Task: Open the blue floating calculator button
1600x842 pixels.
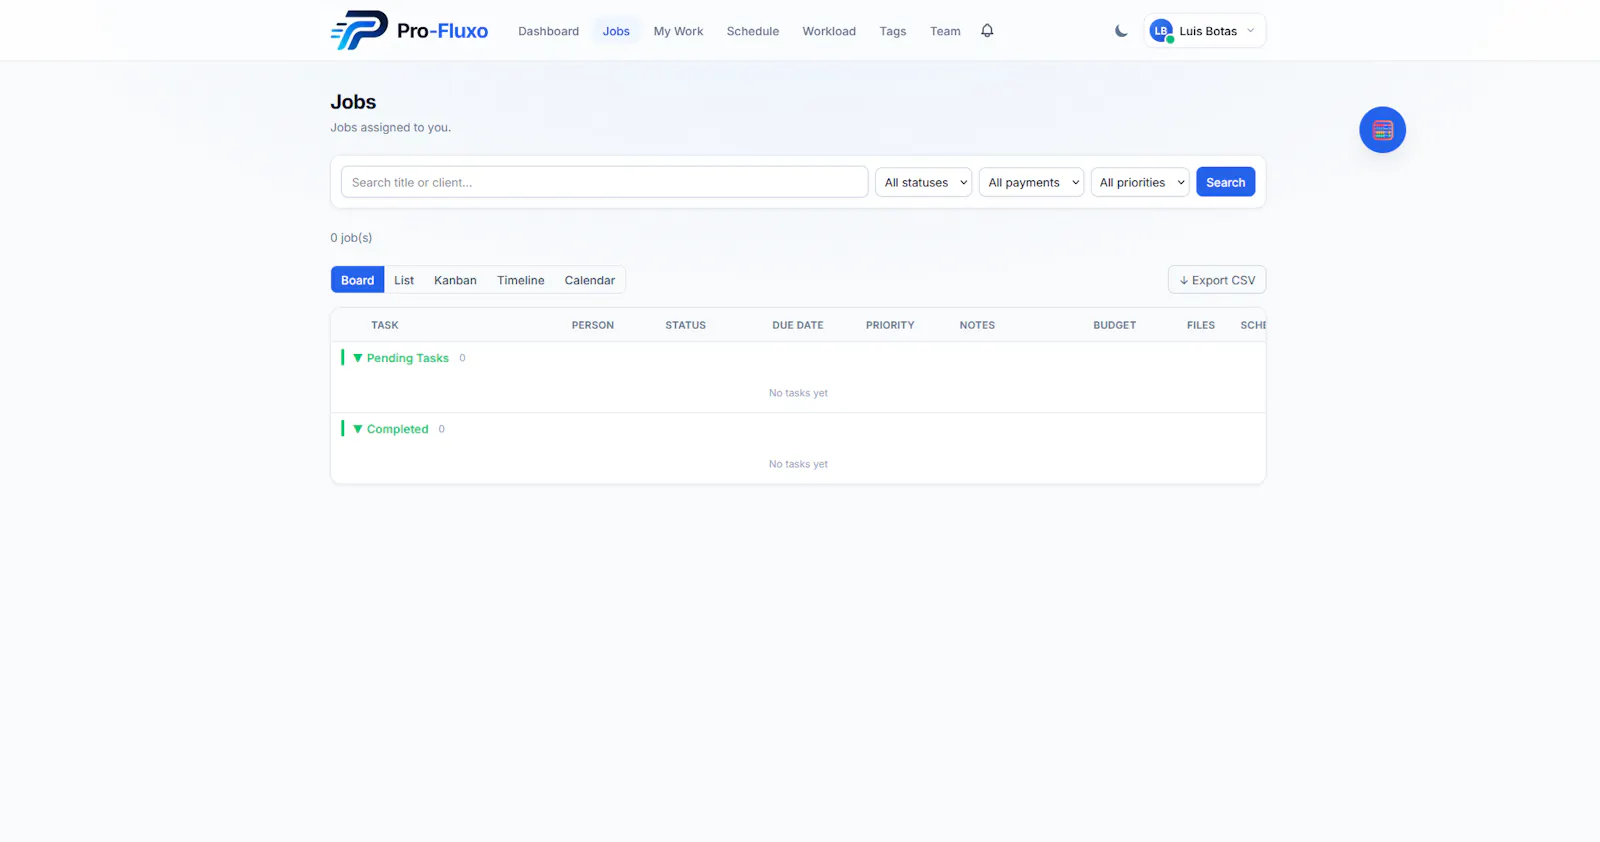Action: pos(1382,130)
